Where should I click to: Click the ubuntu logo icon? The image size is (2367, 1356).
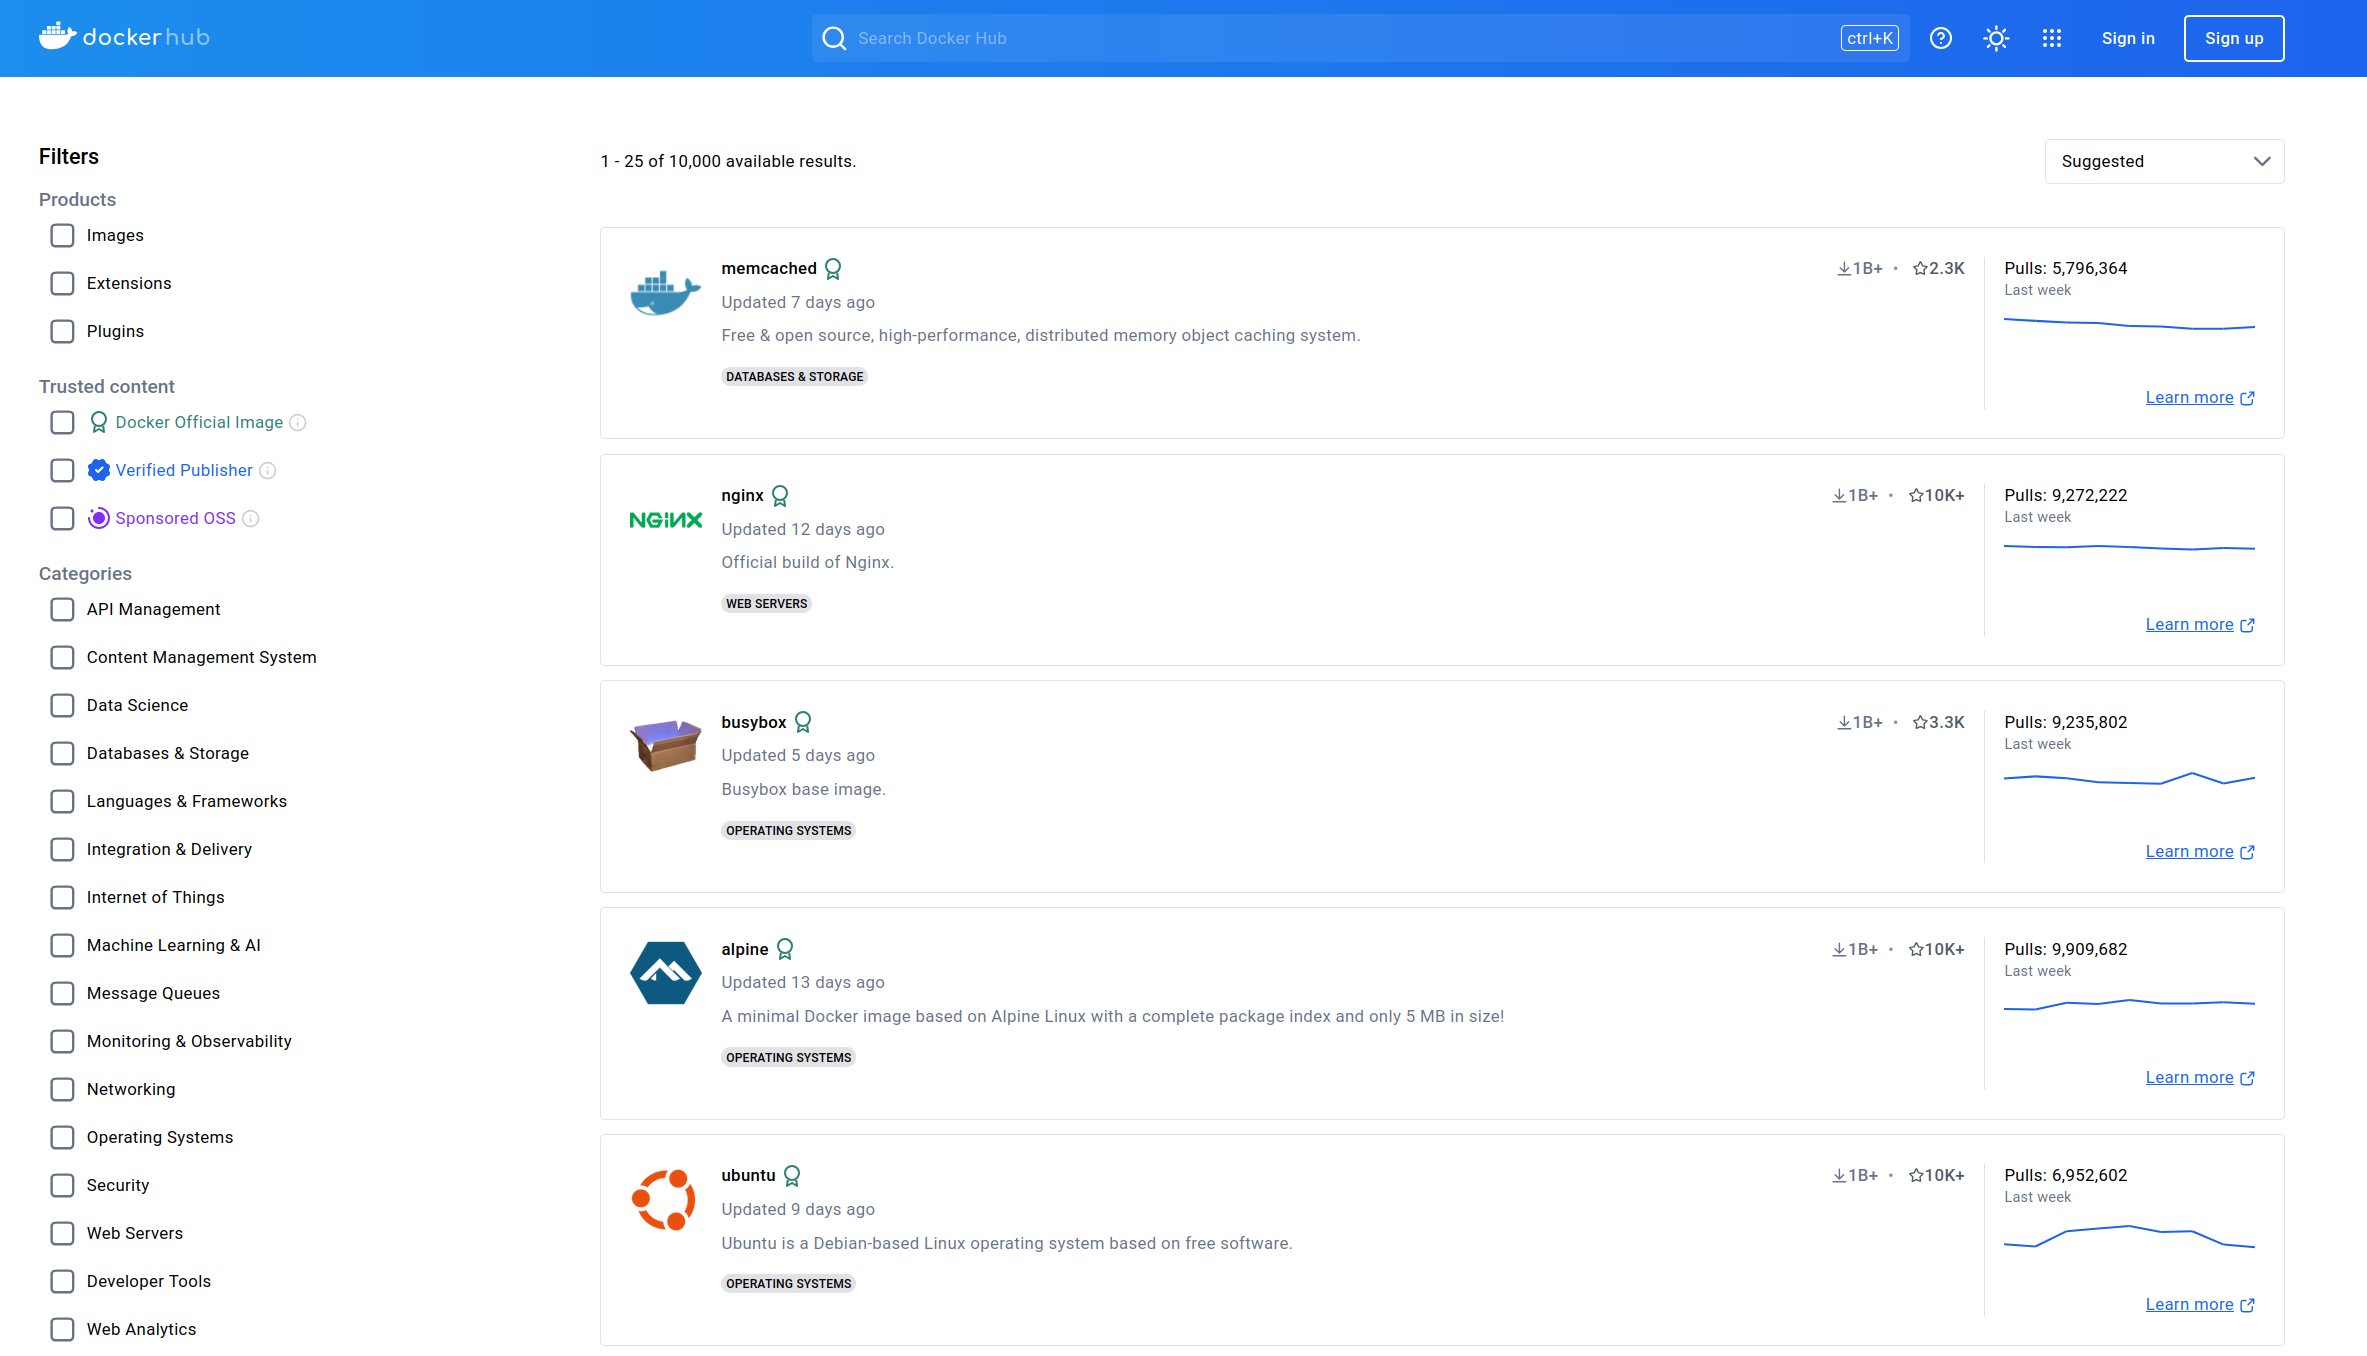coord(664,1200)
